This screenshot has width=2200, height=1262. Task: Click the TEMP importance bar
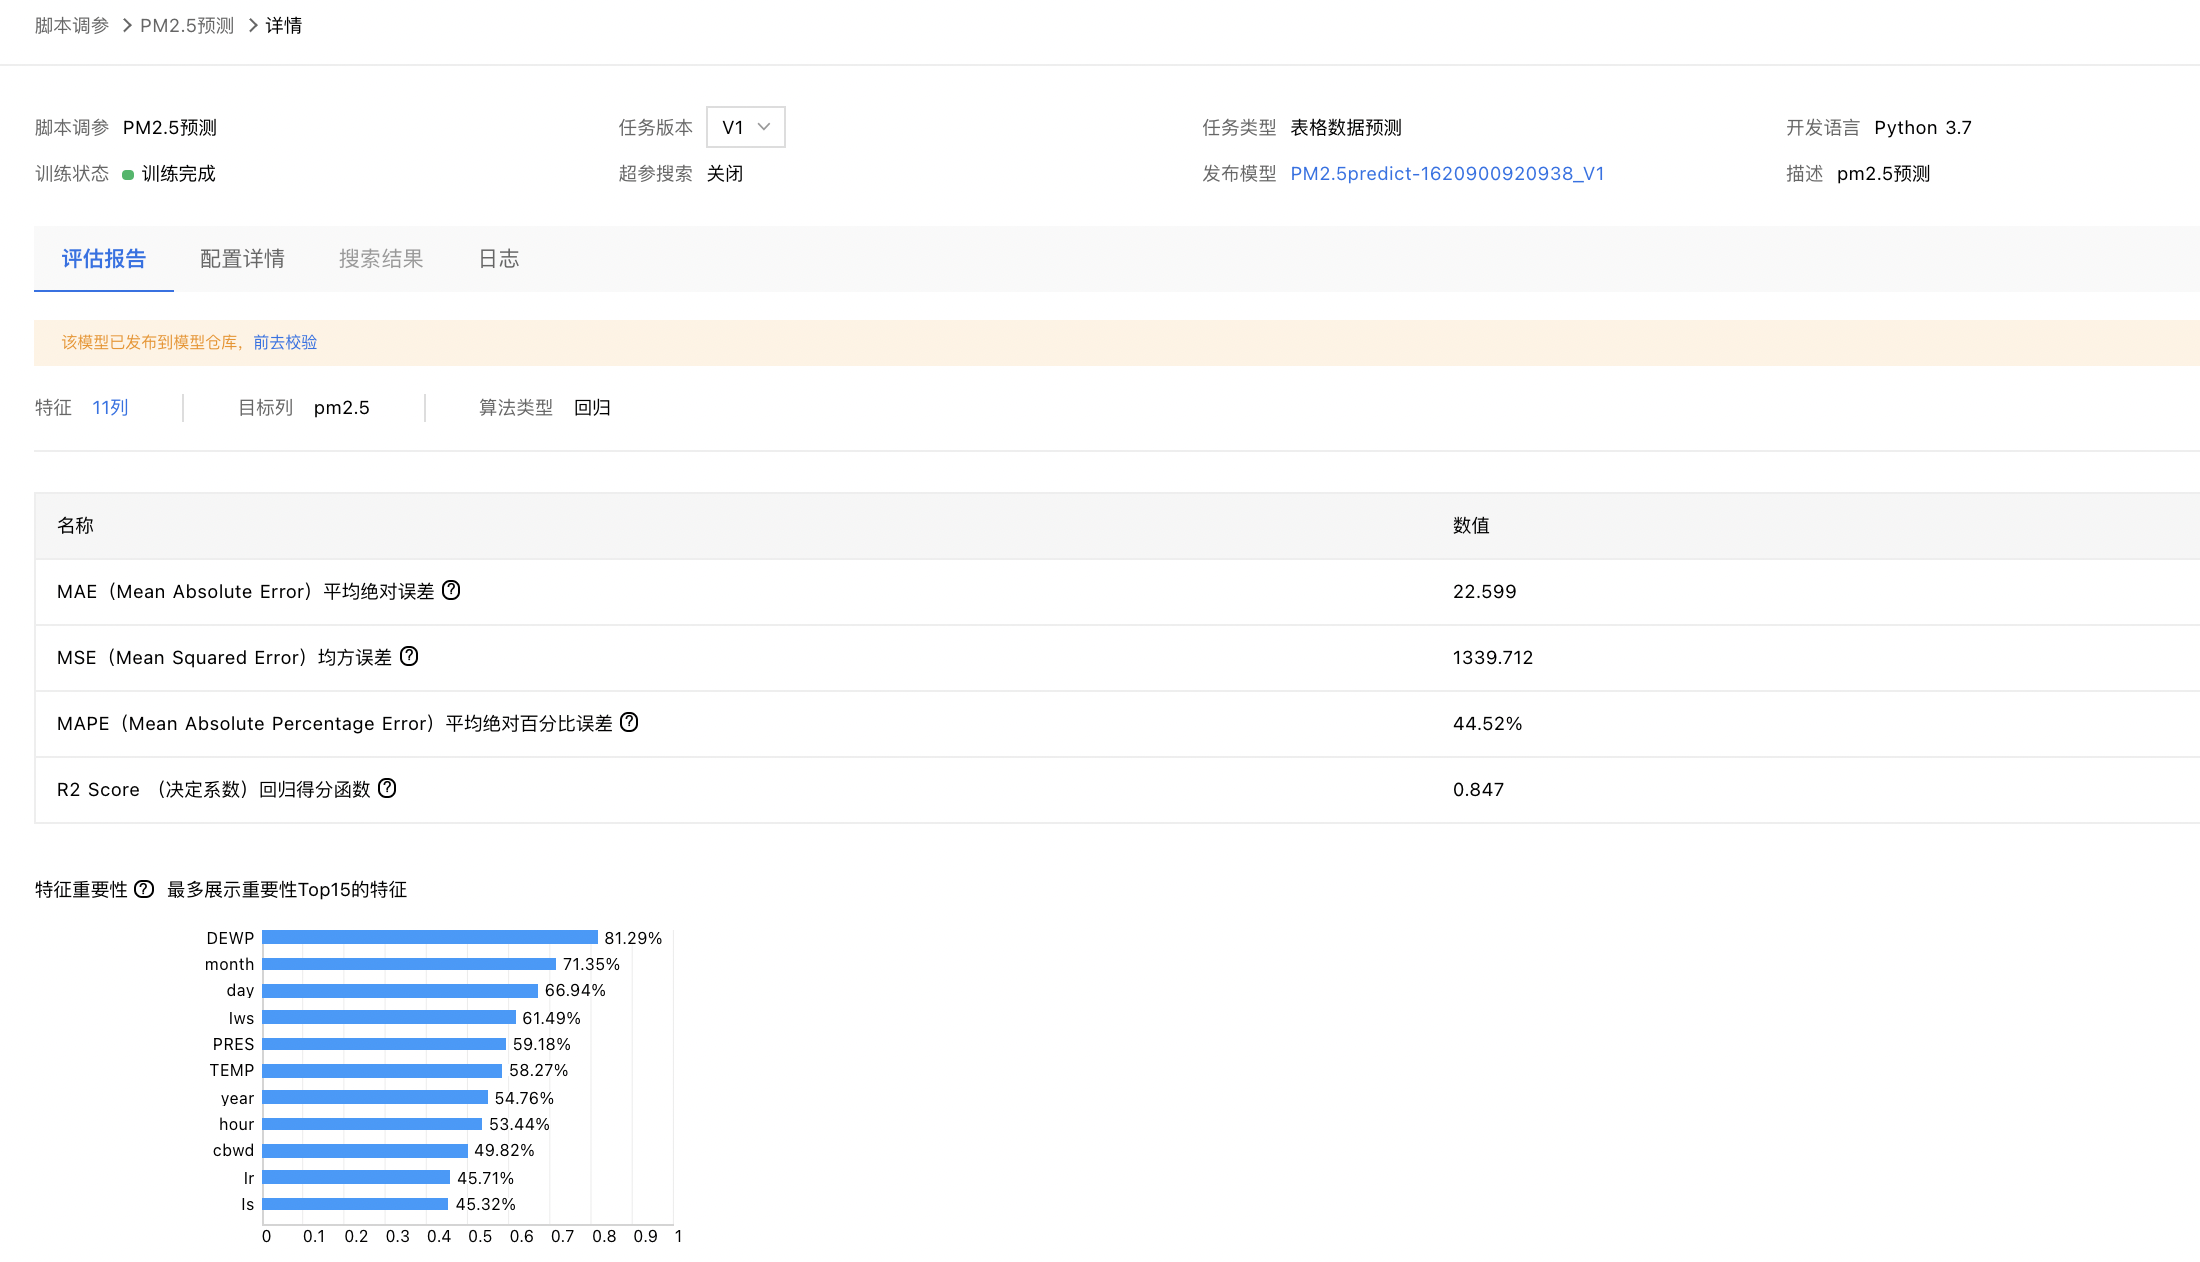[382, 1070]
